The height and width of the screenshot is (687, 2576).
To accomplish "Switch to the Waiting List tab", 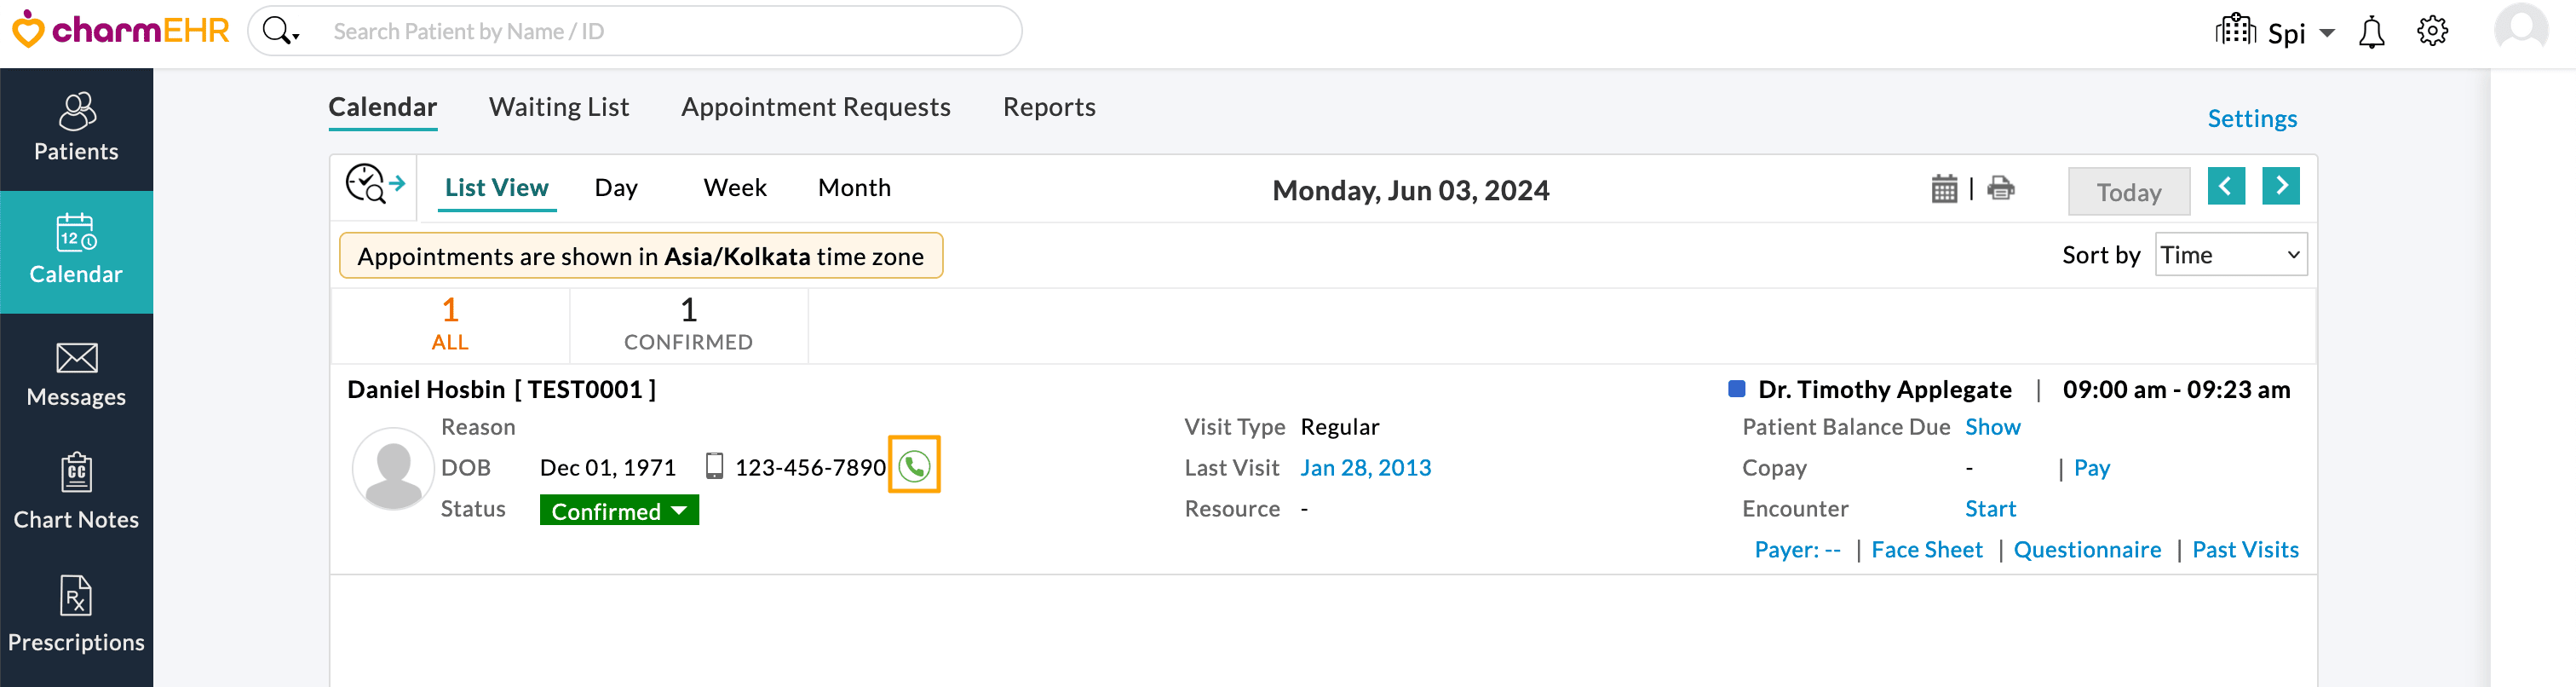I will [559, 107].
